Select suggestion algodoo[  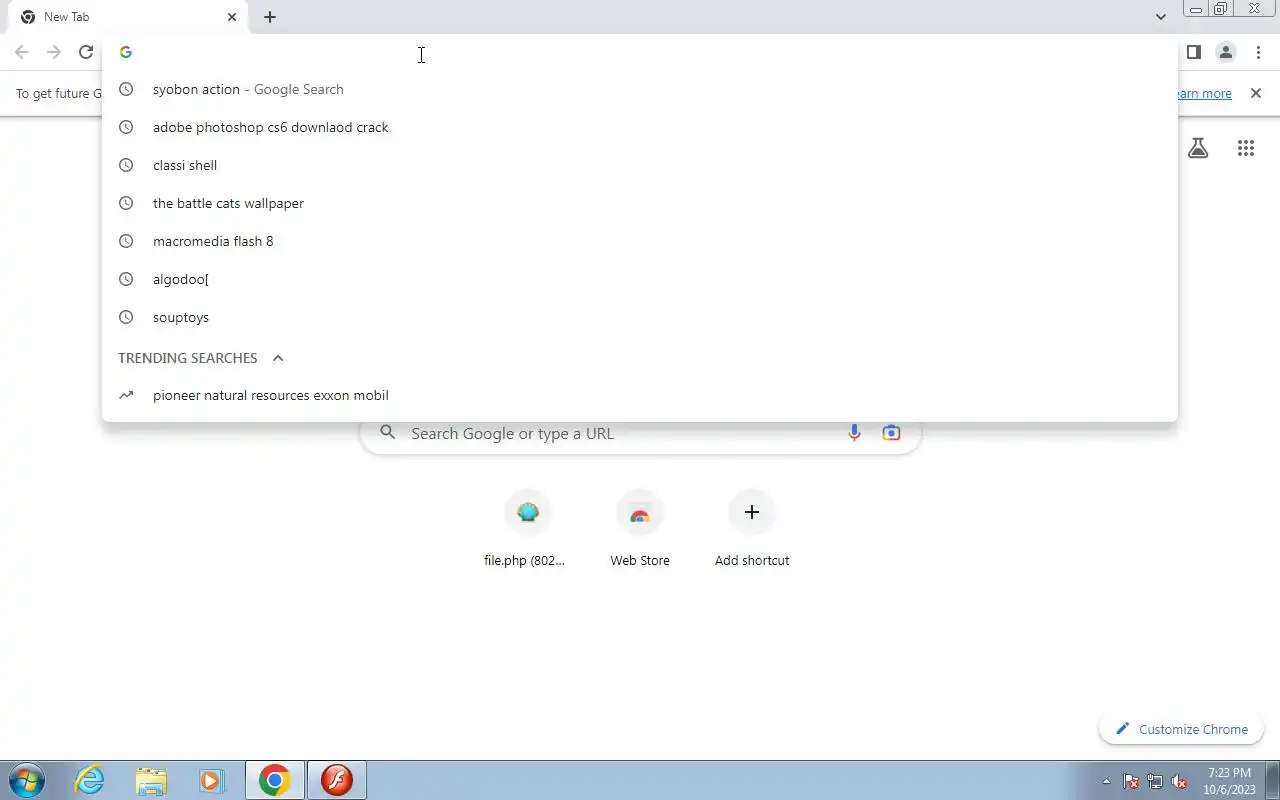tap(640, 279)
